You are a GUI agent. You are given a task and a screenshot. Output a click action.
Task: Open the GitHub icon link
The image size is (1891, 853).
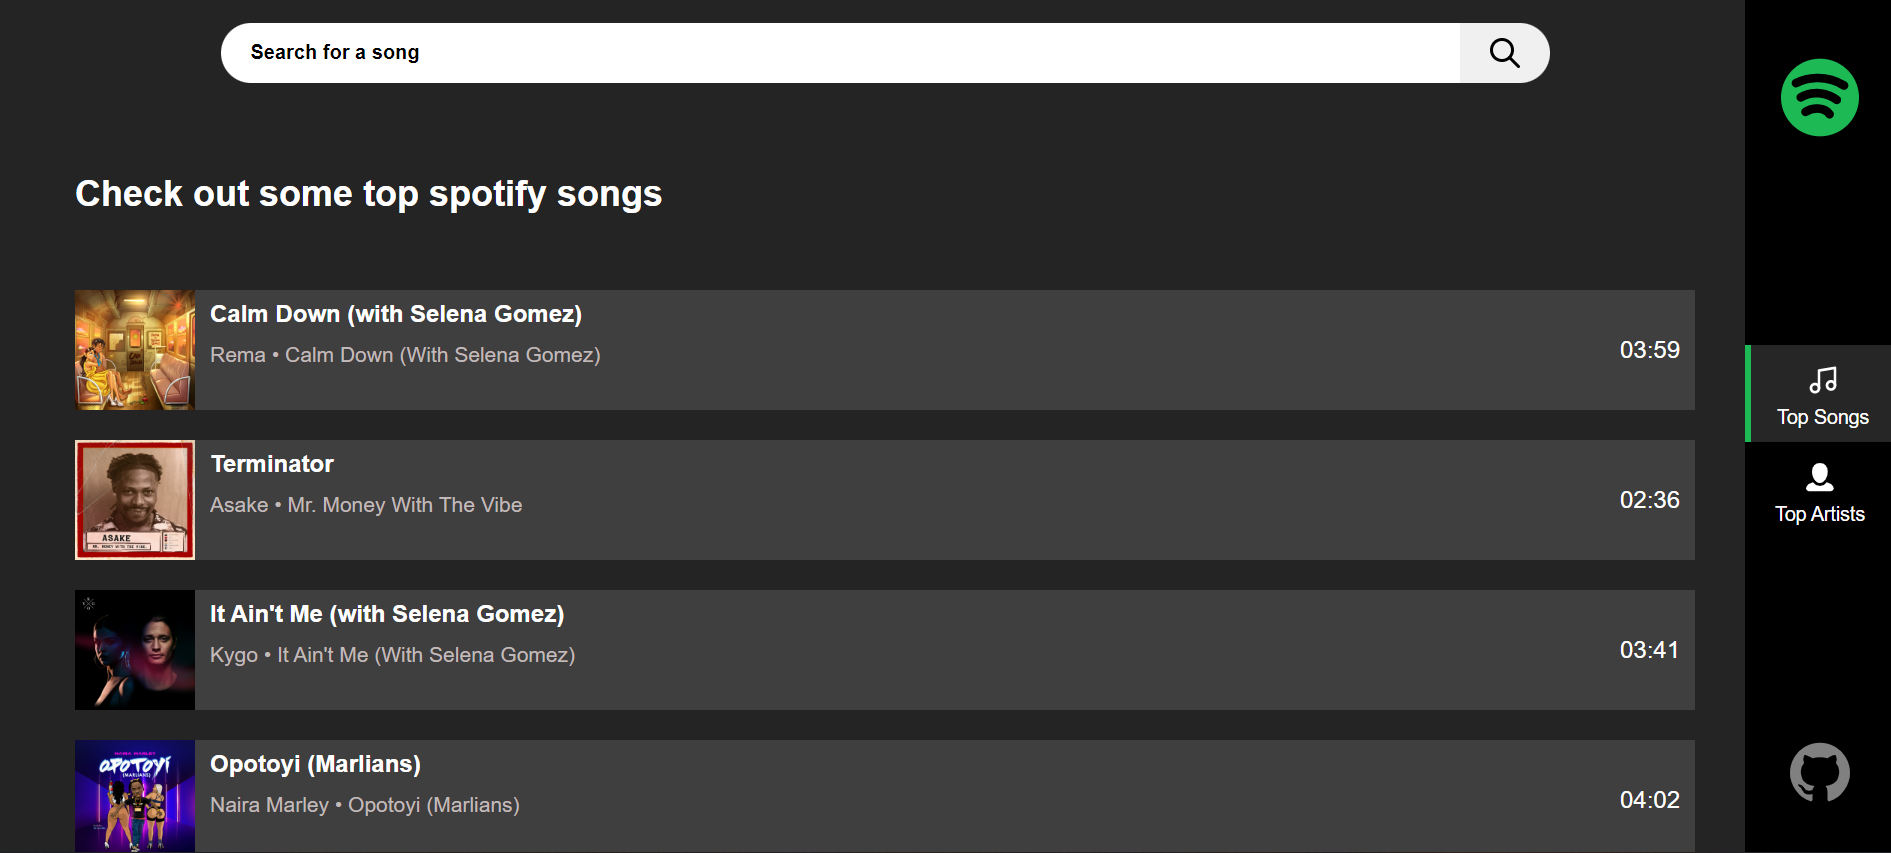(1819, 772)
